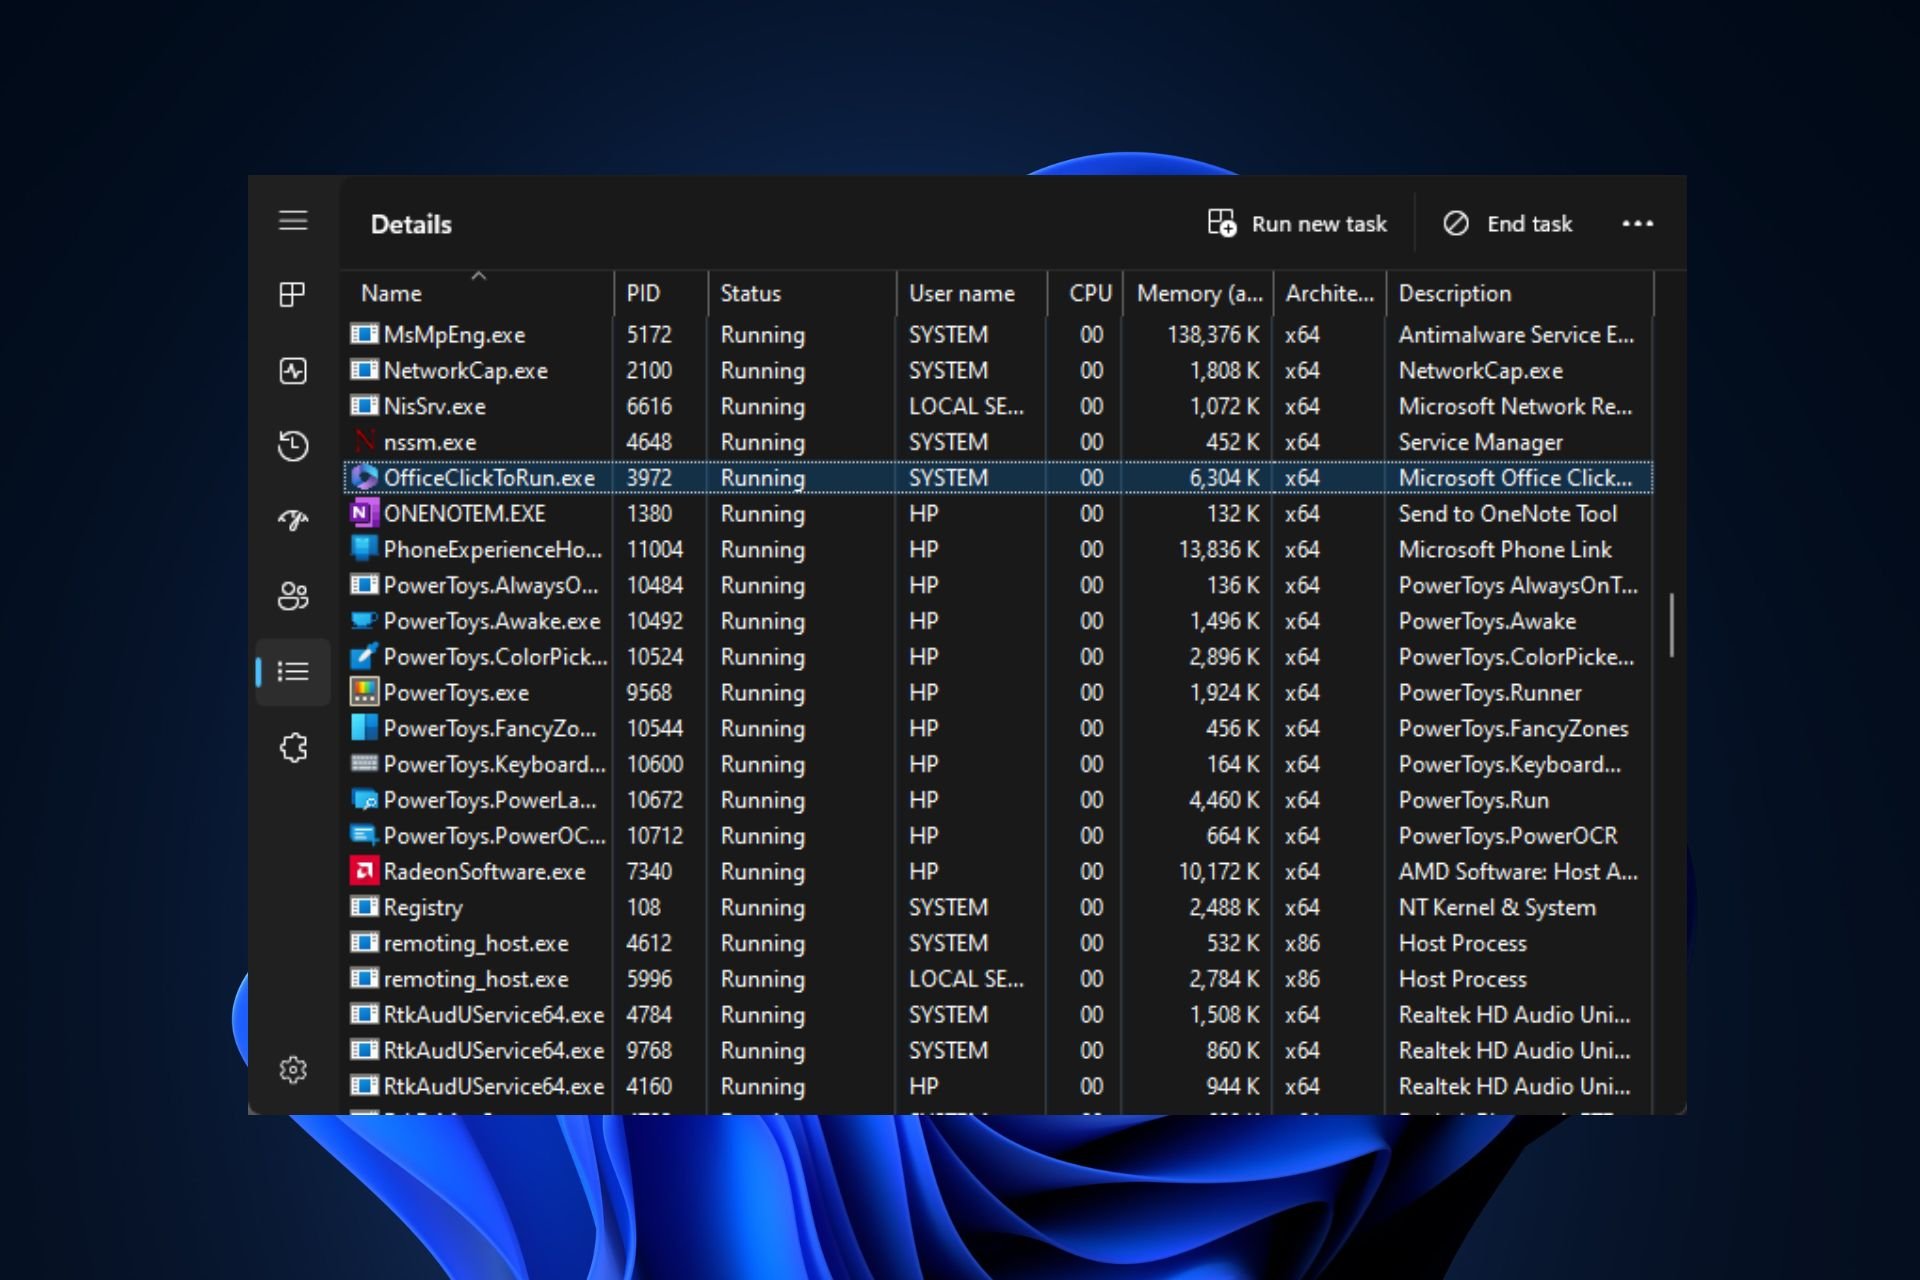Screen dimensions: 1920x1280
Task: Click the Run new task button
Action: pos(1297,223)
